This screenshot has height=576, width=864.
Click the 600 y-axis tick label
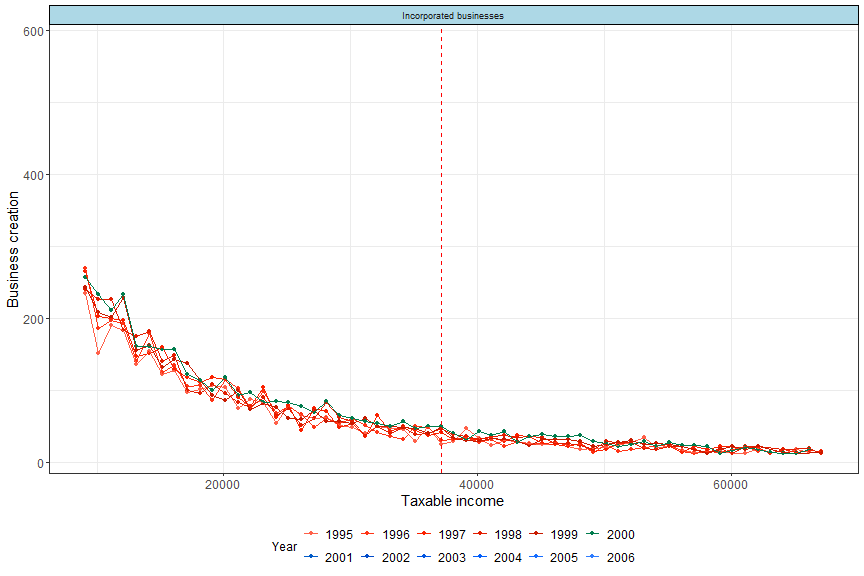[30, 31]
